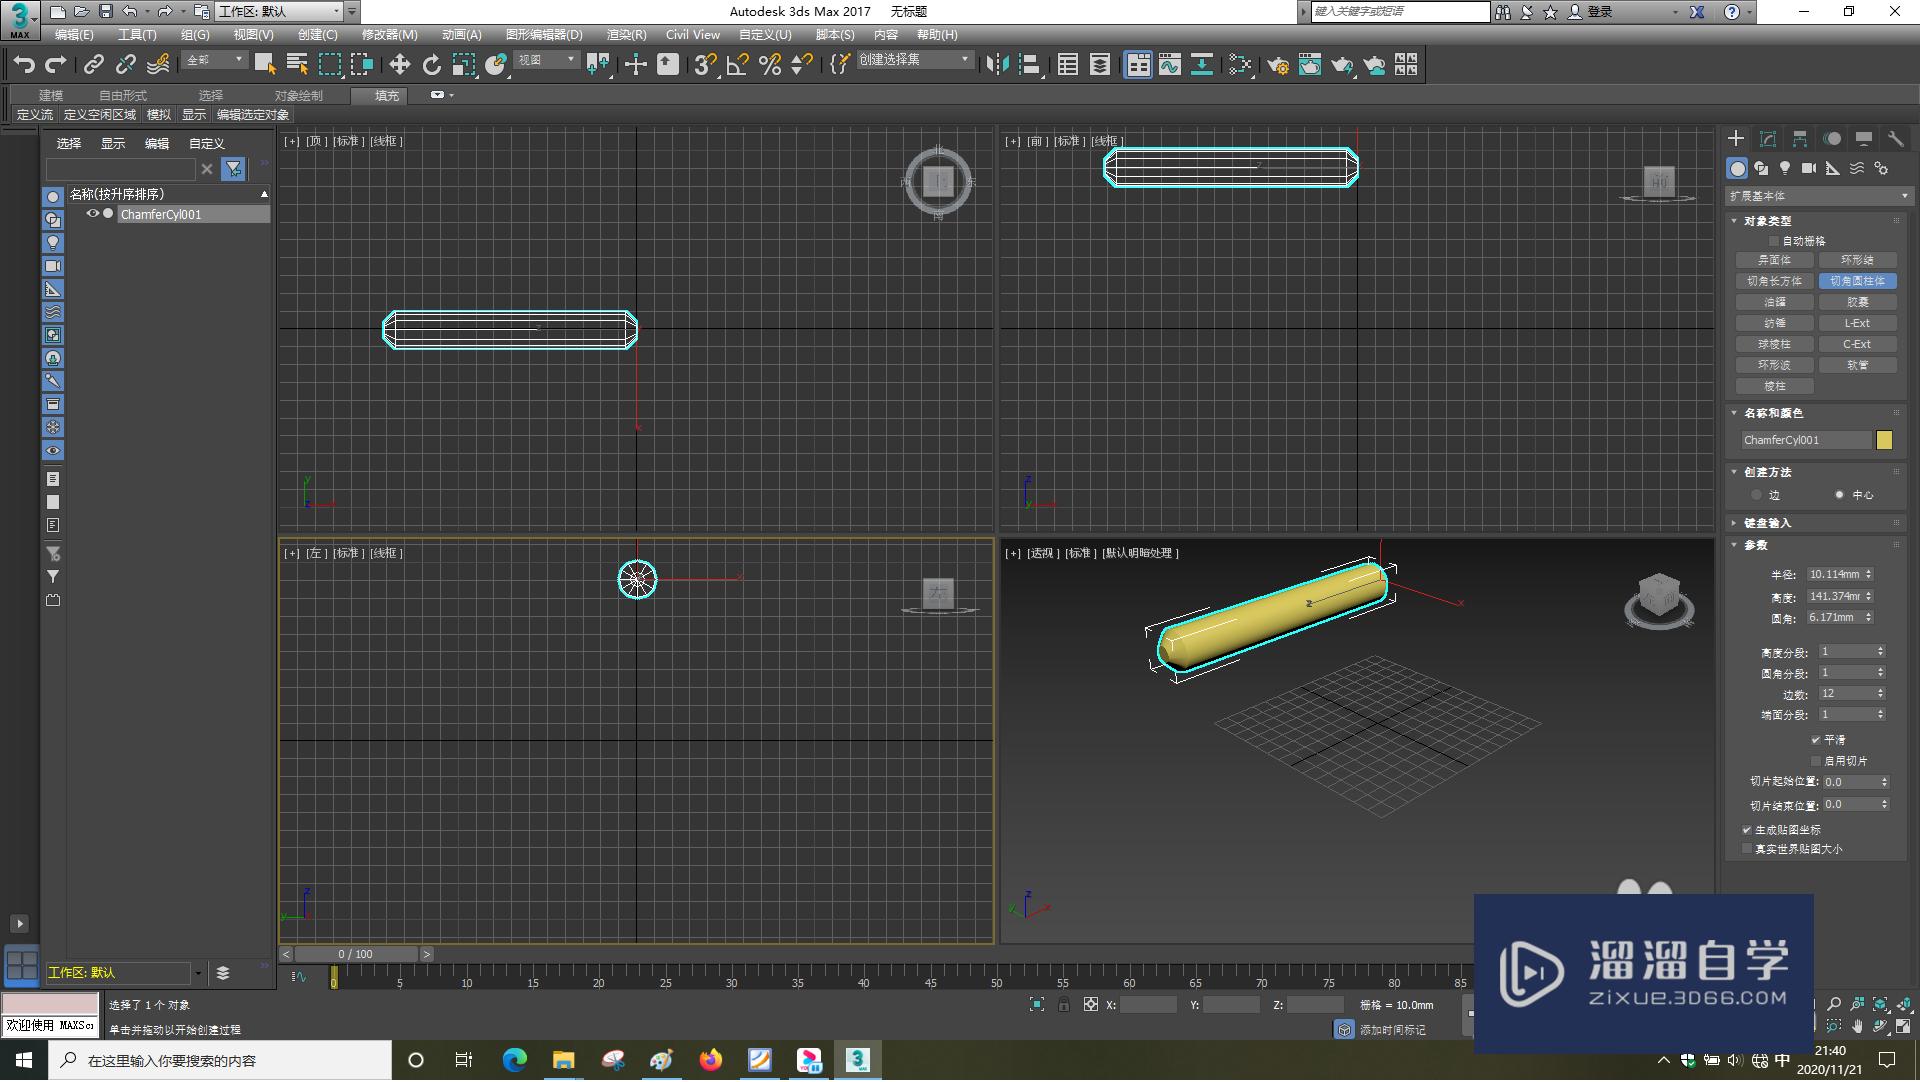Screen dimensions: 1920x1082
Task: Open the Modify panel tab
Action: click(x=1767, y=139)
